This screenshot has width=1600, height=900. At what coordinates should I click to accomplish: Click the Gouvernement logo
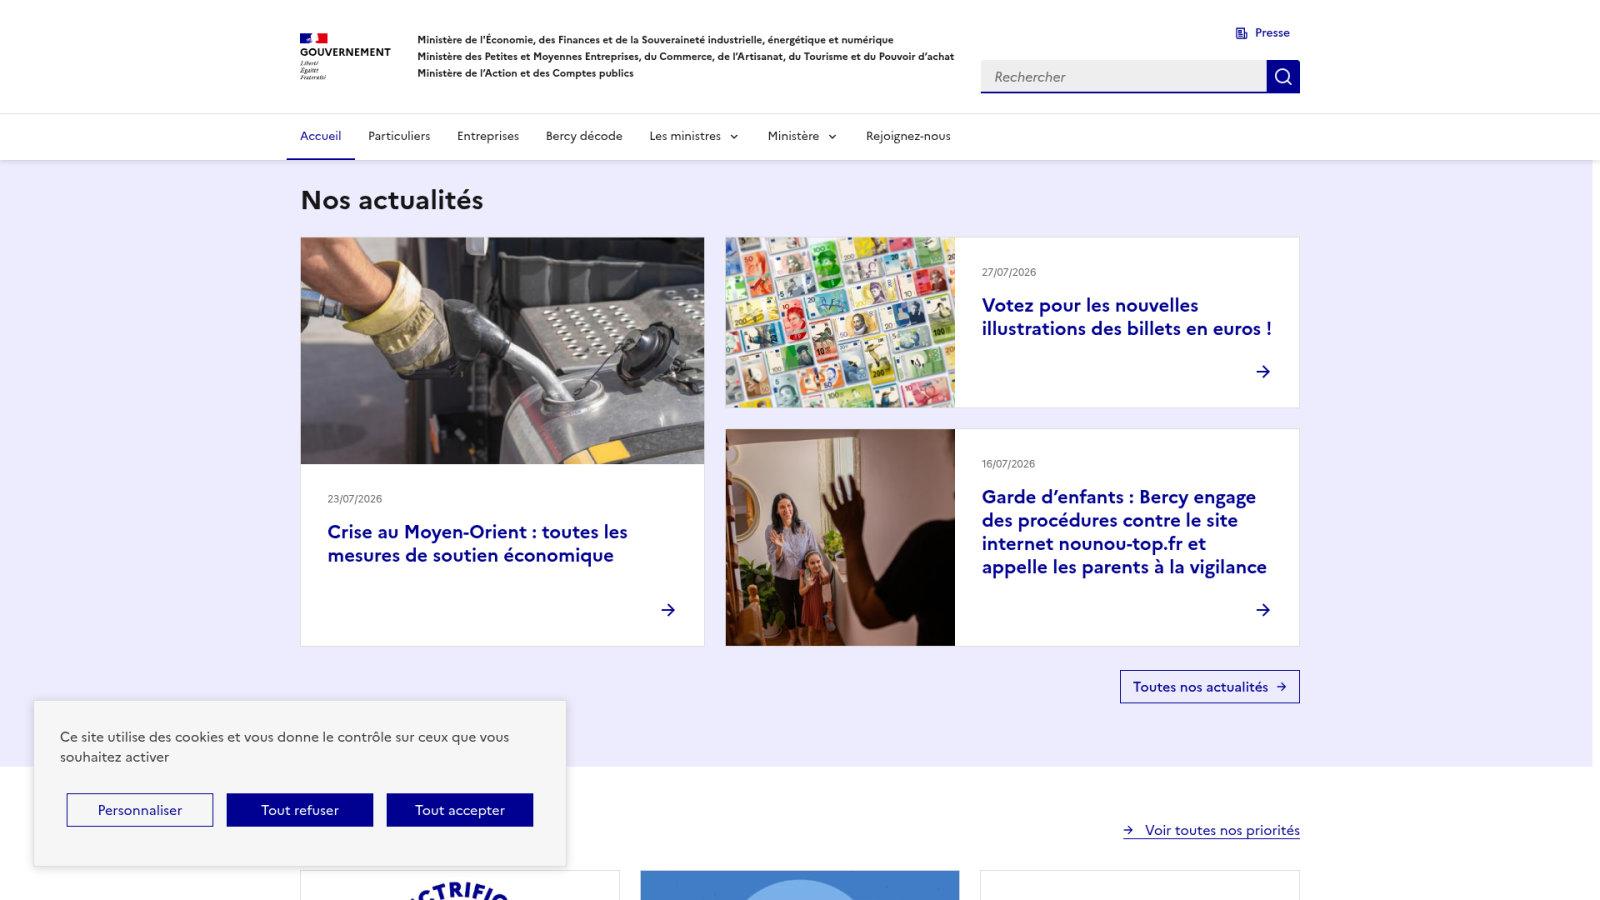[345, 56]
